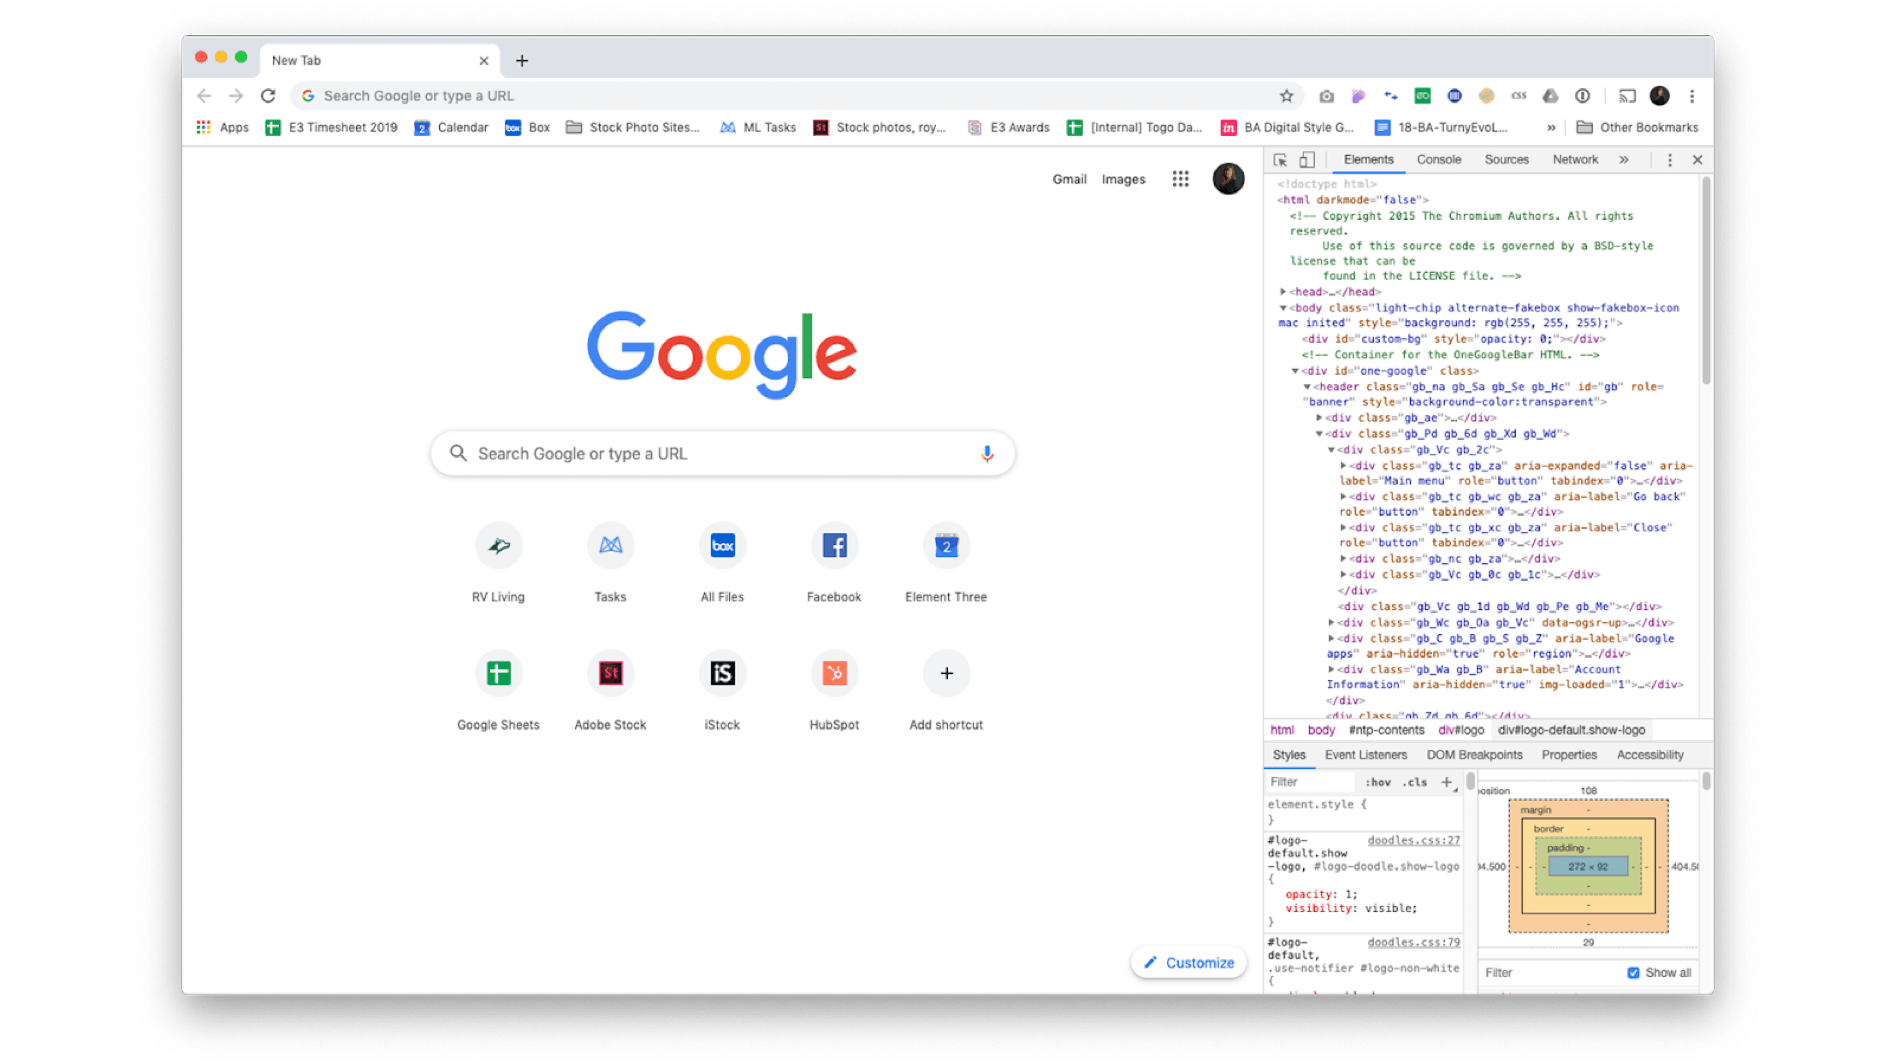Image resolution: width=1893 pixels, height=1064 pixels.
Task: Click the browser forward arrow
Action: 236,96
